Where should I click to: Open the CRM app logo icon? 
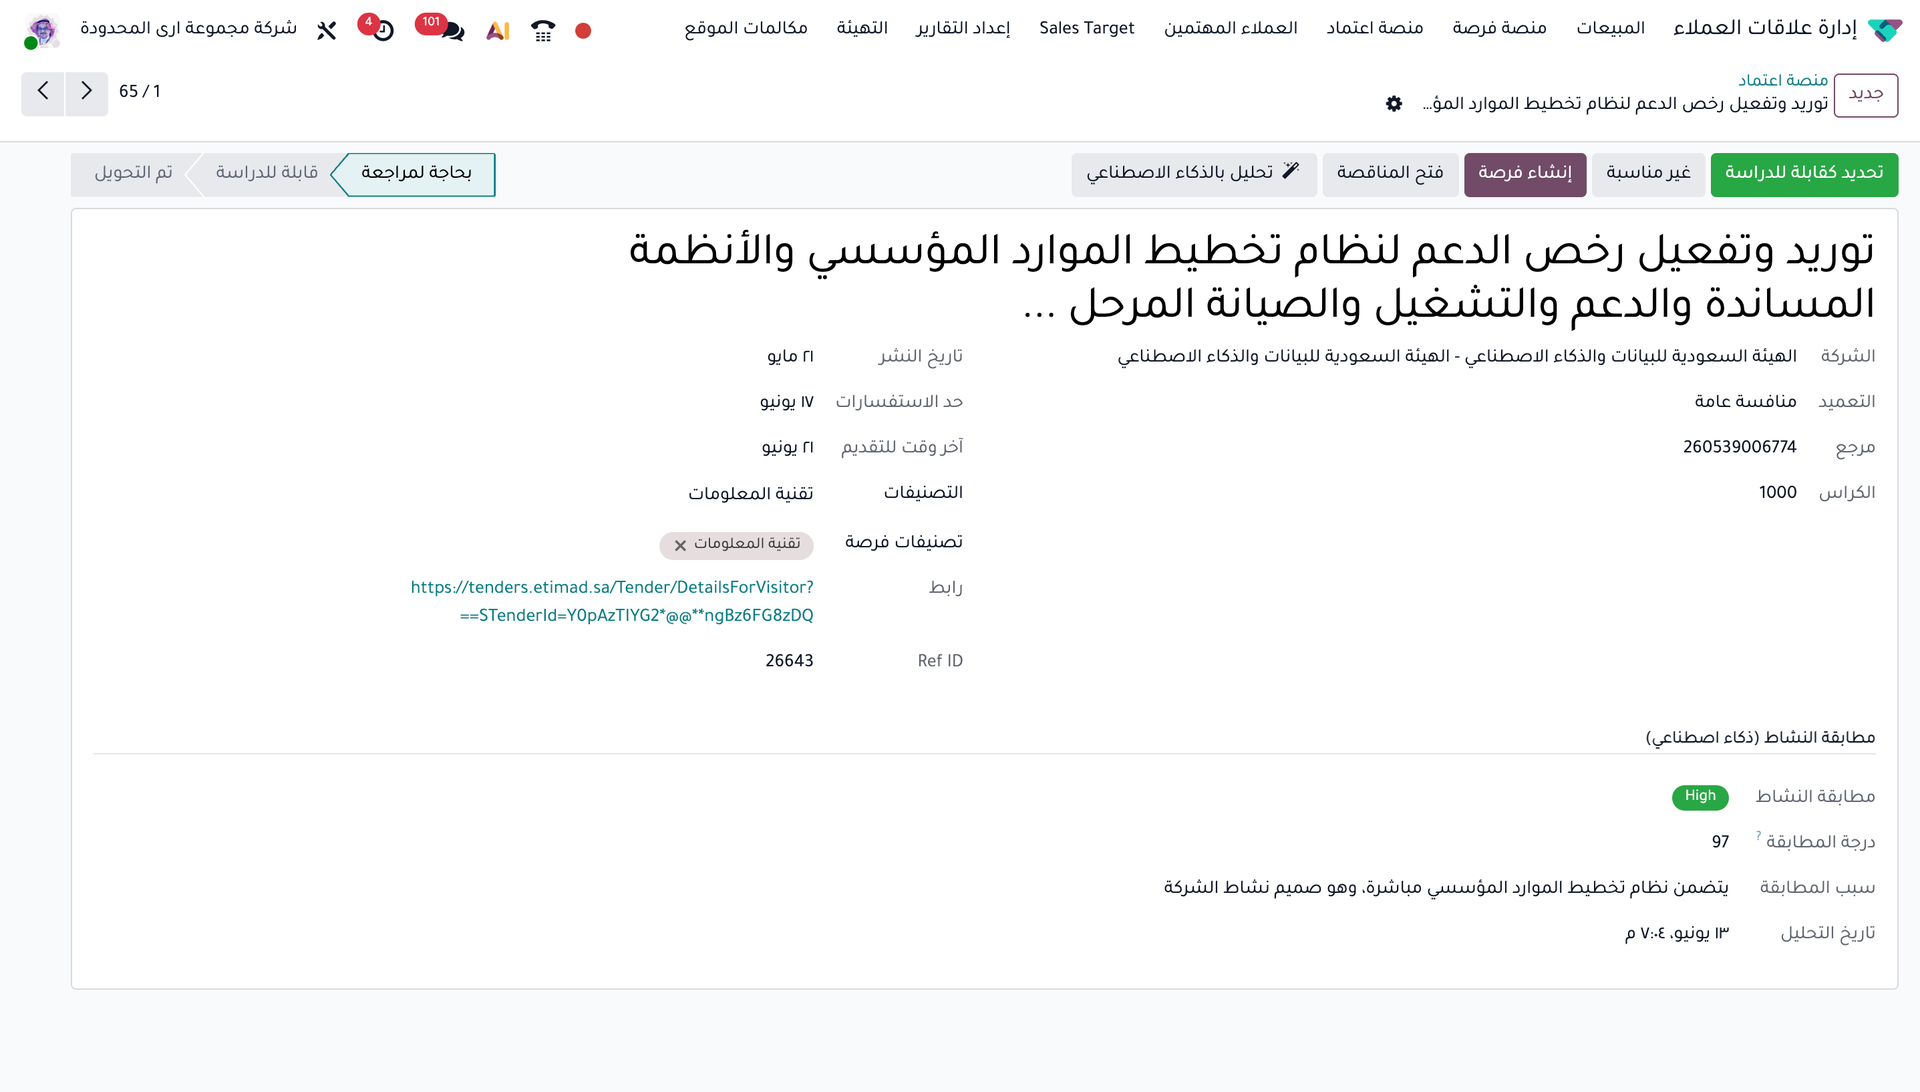click(1885, 29)
